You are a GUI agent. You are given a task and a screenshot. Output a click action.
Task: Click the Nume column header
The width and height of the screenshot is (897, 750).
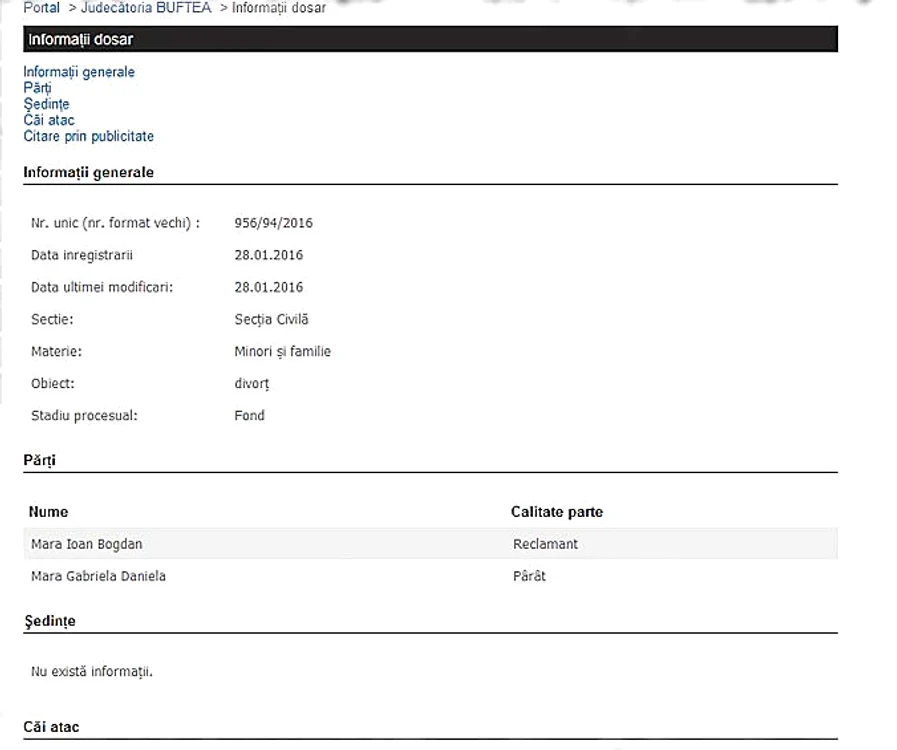click(x=48, y=511)
